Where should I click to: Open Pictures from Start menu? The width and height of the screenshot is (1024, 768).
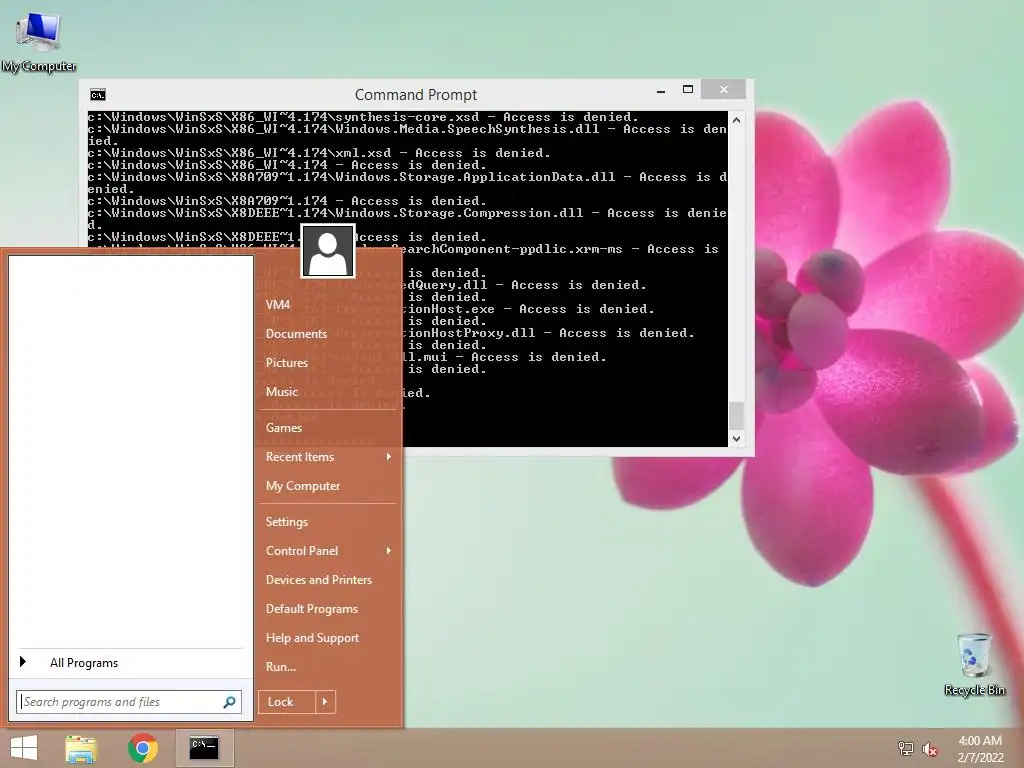286,363
